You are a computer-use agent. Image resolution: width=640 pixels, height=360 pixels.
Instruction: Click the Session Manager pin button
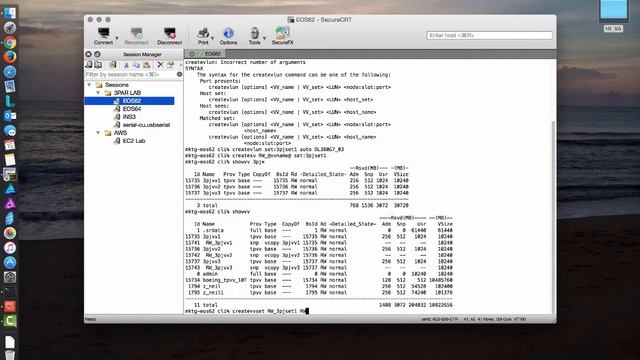pyautogui.click(x=97, y=54)
